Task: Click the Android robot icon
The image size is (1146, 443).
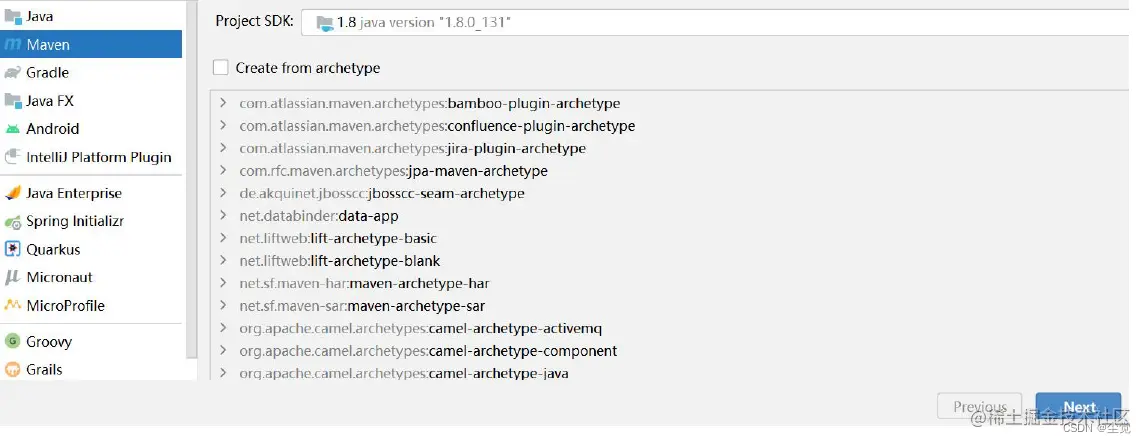Action: click(x=13, y=129)
